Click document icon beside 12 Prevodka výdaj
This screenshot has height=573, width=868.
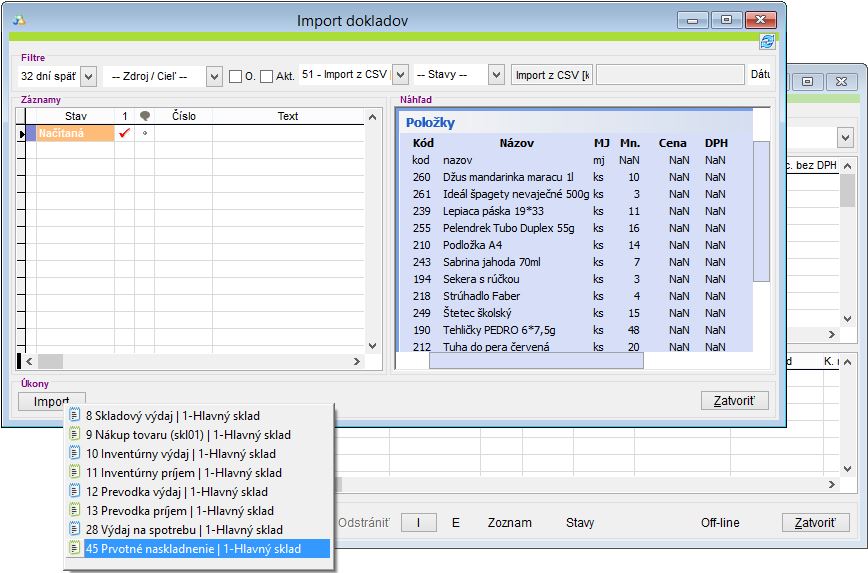pyautogui.click(x=74, y=492)
